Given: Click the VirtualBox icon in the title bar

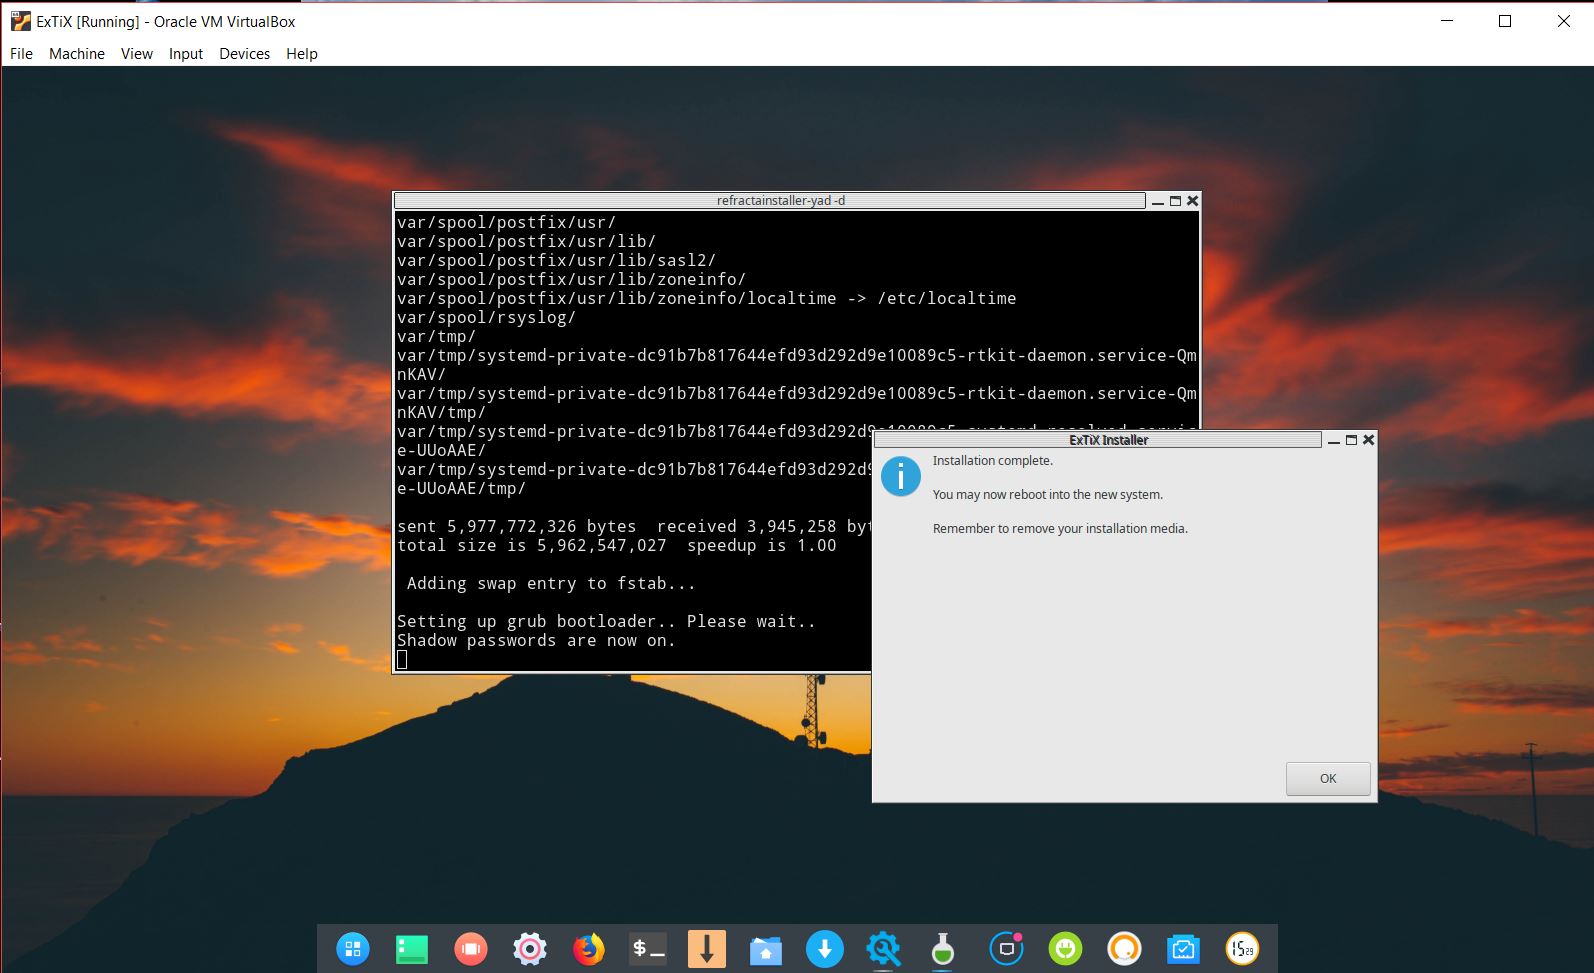Looking at the screenshot, I should pos(20,21).
